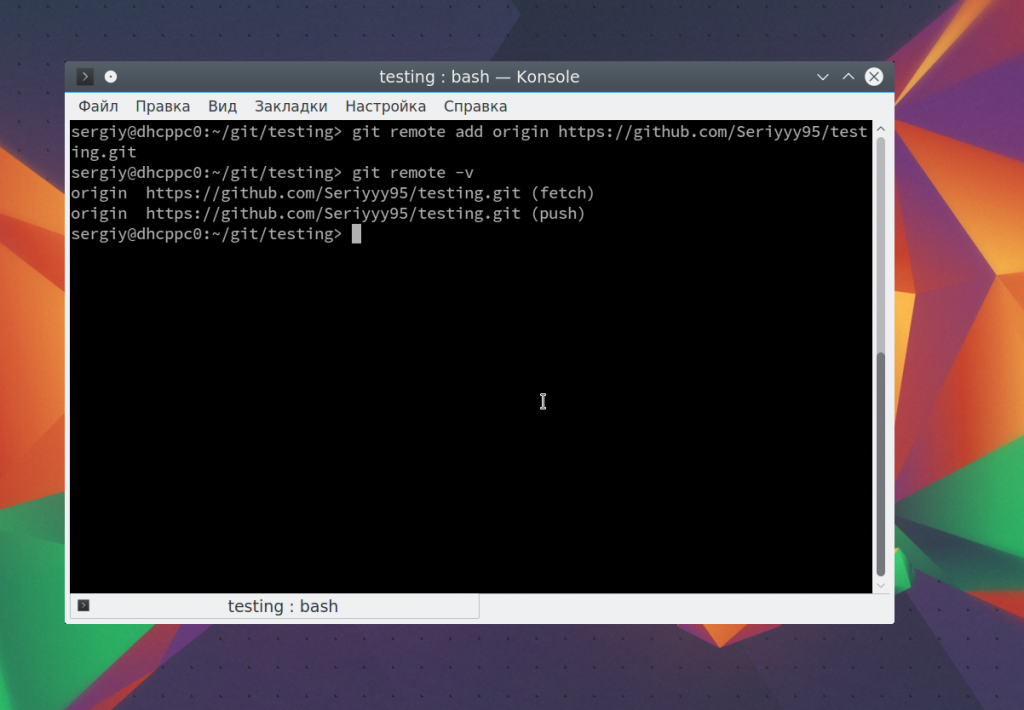The width and height of the screenshot is (1024, 710).
Task: Open the Файл menu
Action: coord(98,106)
